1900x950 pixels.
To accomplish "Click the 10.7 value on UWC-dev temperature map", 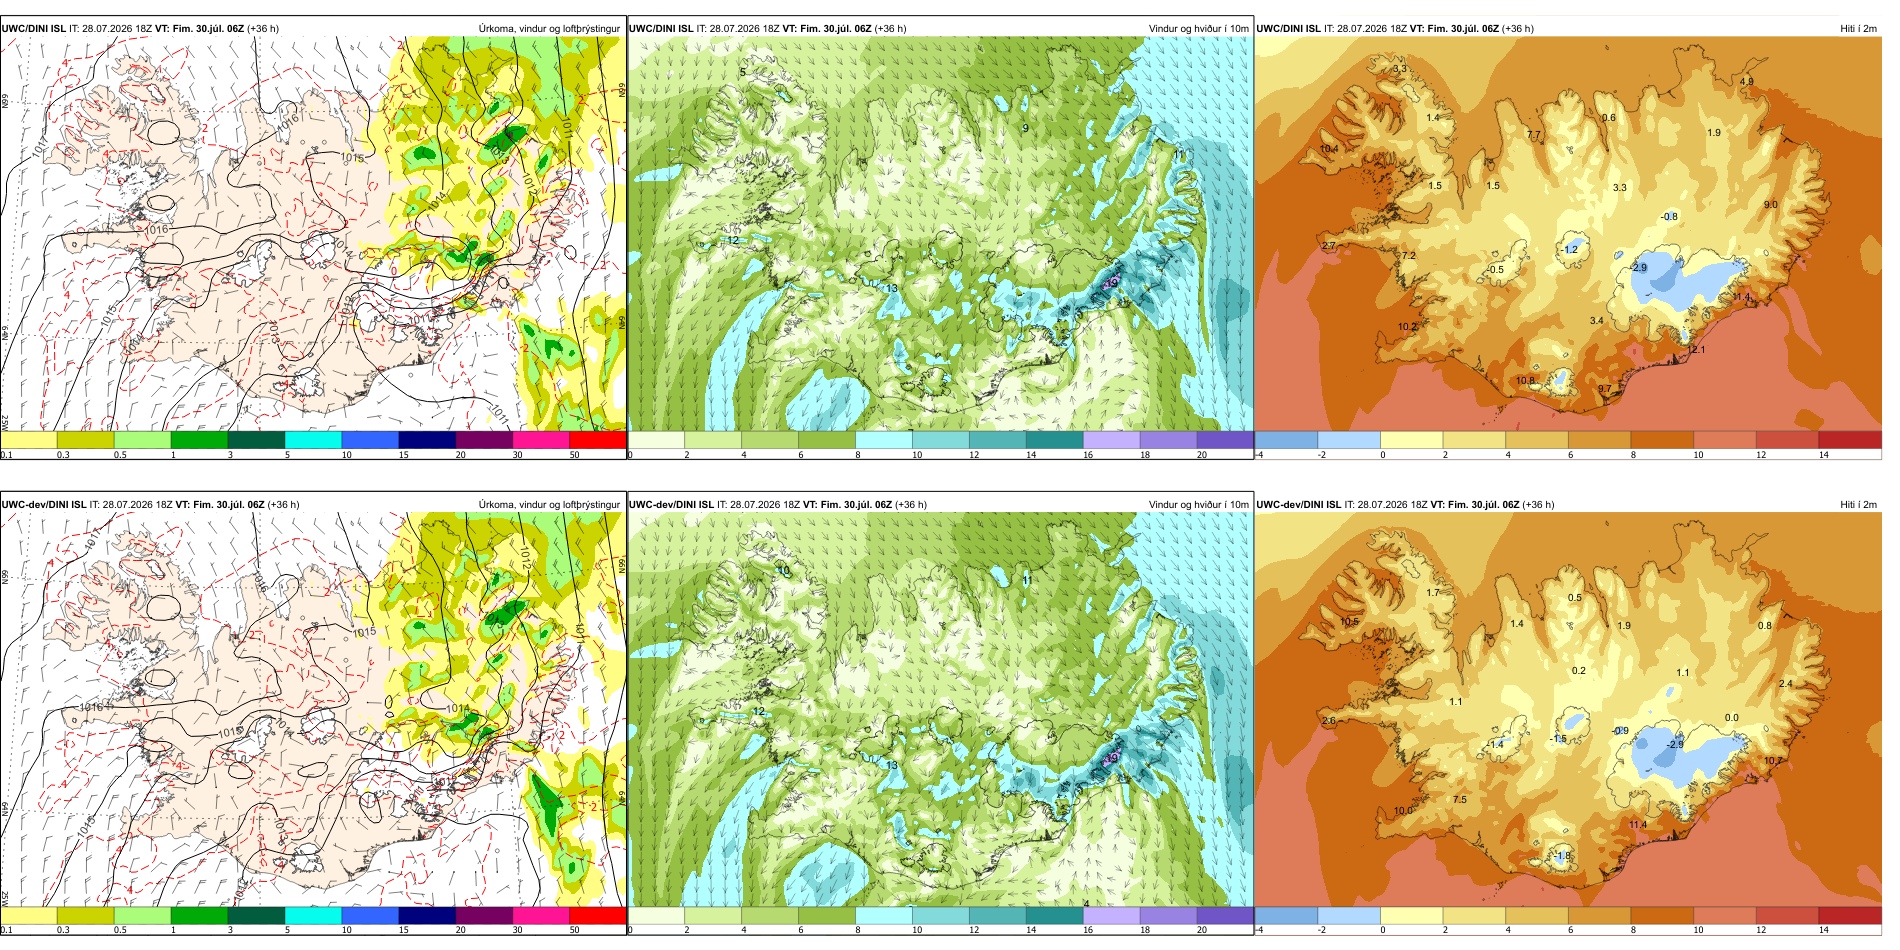I will point(1772,761).
